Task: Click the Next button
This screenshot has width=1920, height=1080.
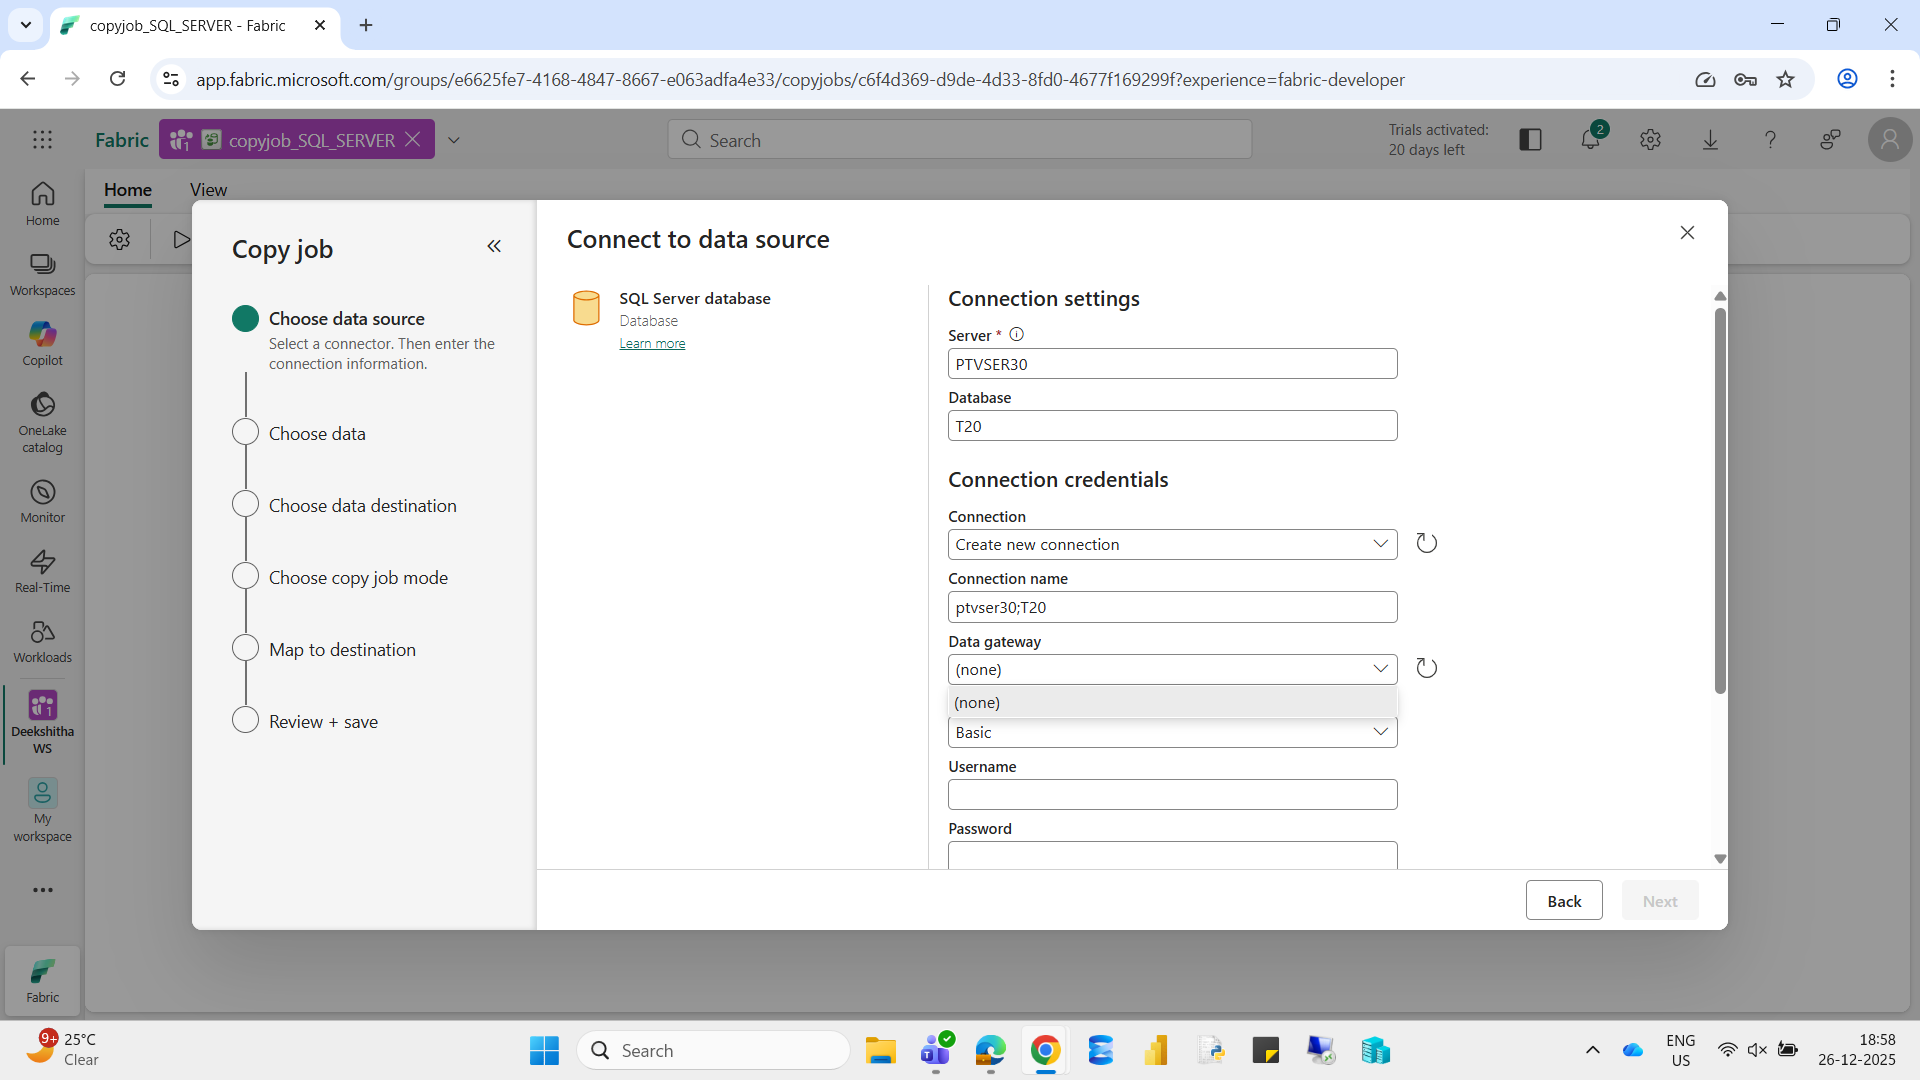Action: (1660, 901)
